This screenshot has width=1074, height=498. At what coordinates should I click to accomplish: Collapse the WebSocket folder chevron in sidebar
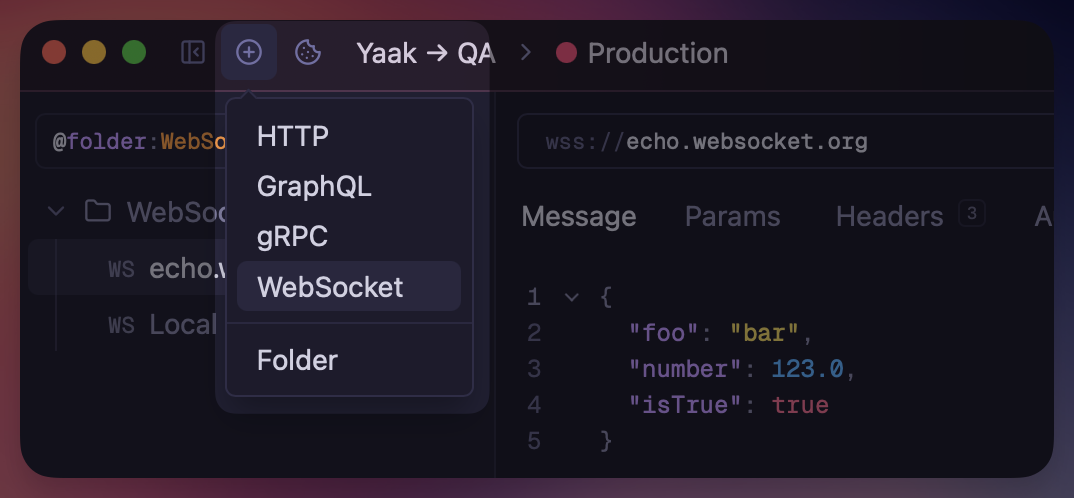click(x=57, y=212)
